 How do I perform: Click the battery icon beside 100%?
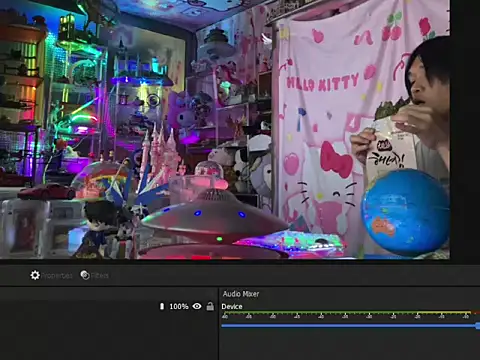click(x=162, y=306)
